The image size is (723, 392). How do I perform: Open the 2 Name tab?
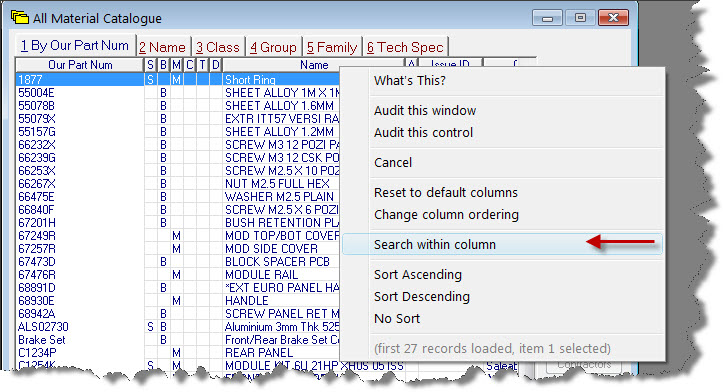click(x=162, y=47)
